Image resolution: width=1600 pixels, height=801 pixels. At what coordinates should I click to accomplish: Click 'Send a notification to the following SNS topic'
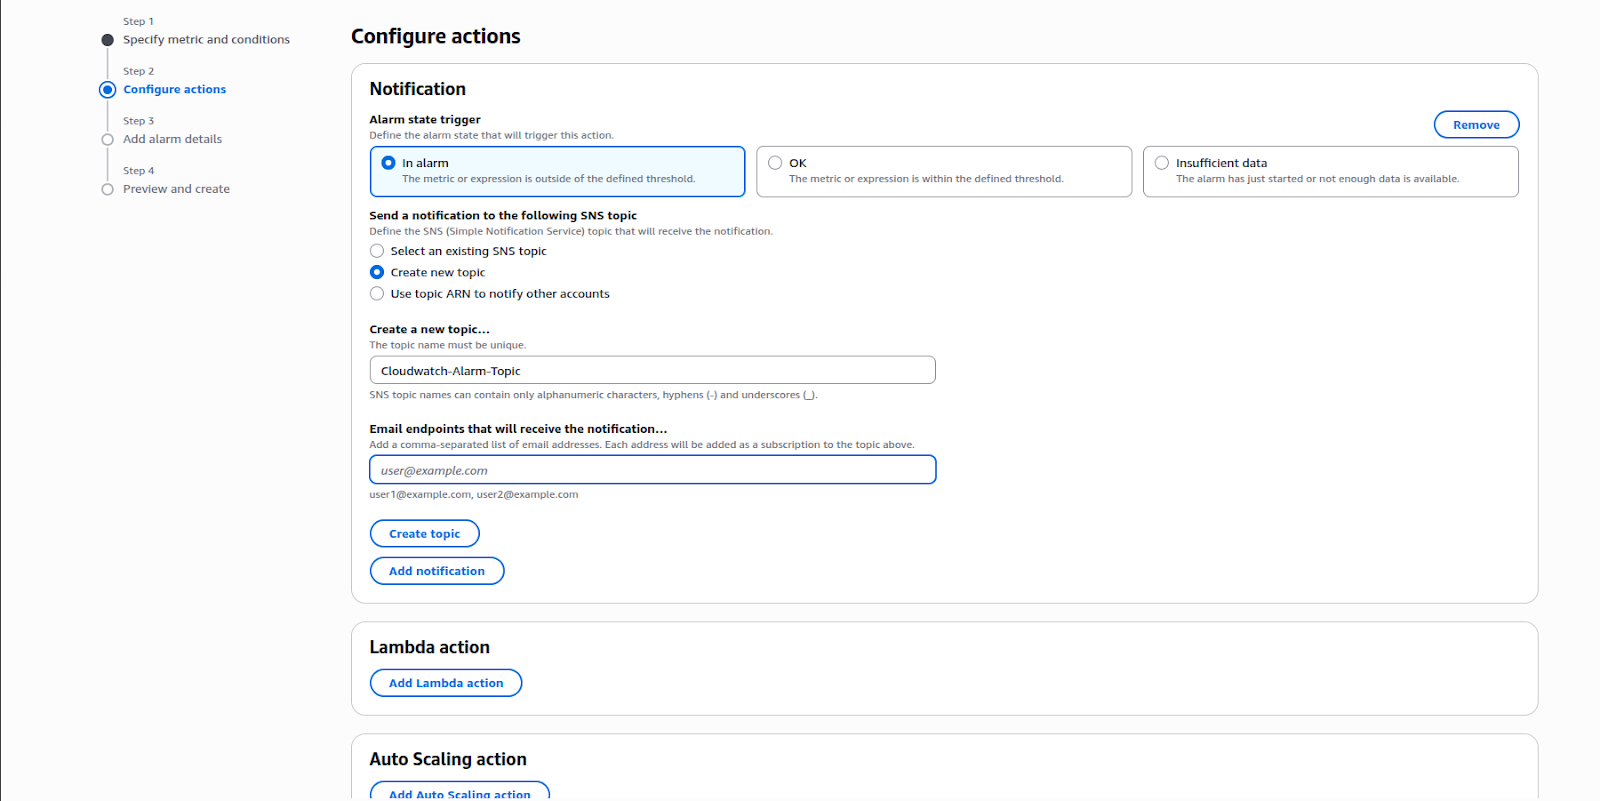(503, 216)
